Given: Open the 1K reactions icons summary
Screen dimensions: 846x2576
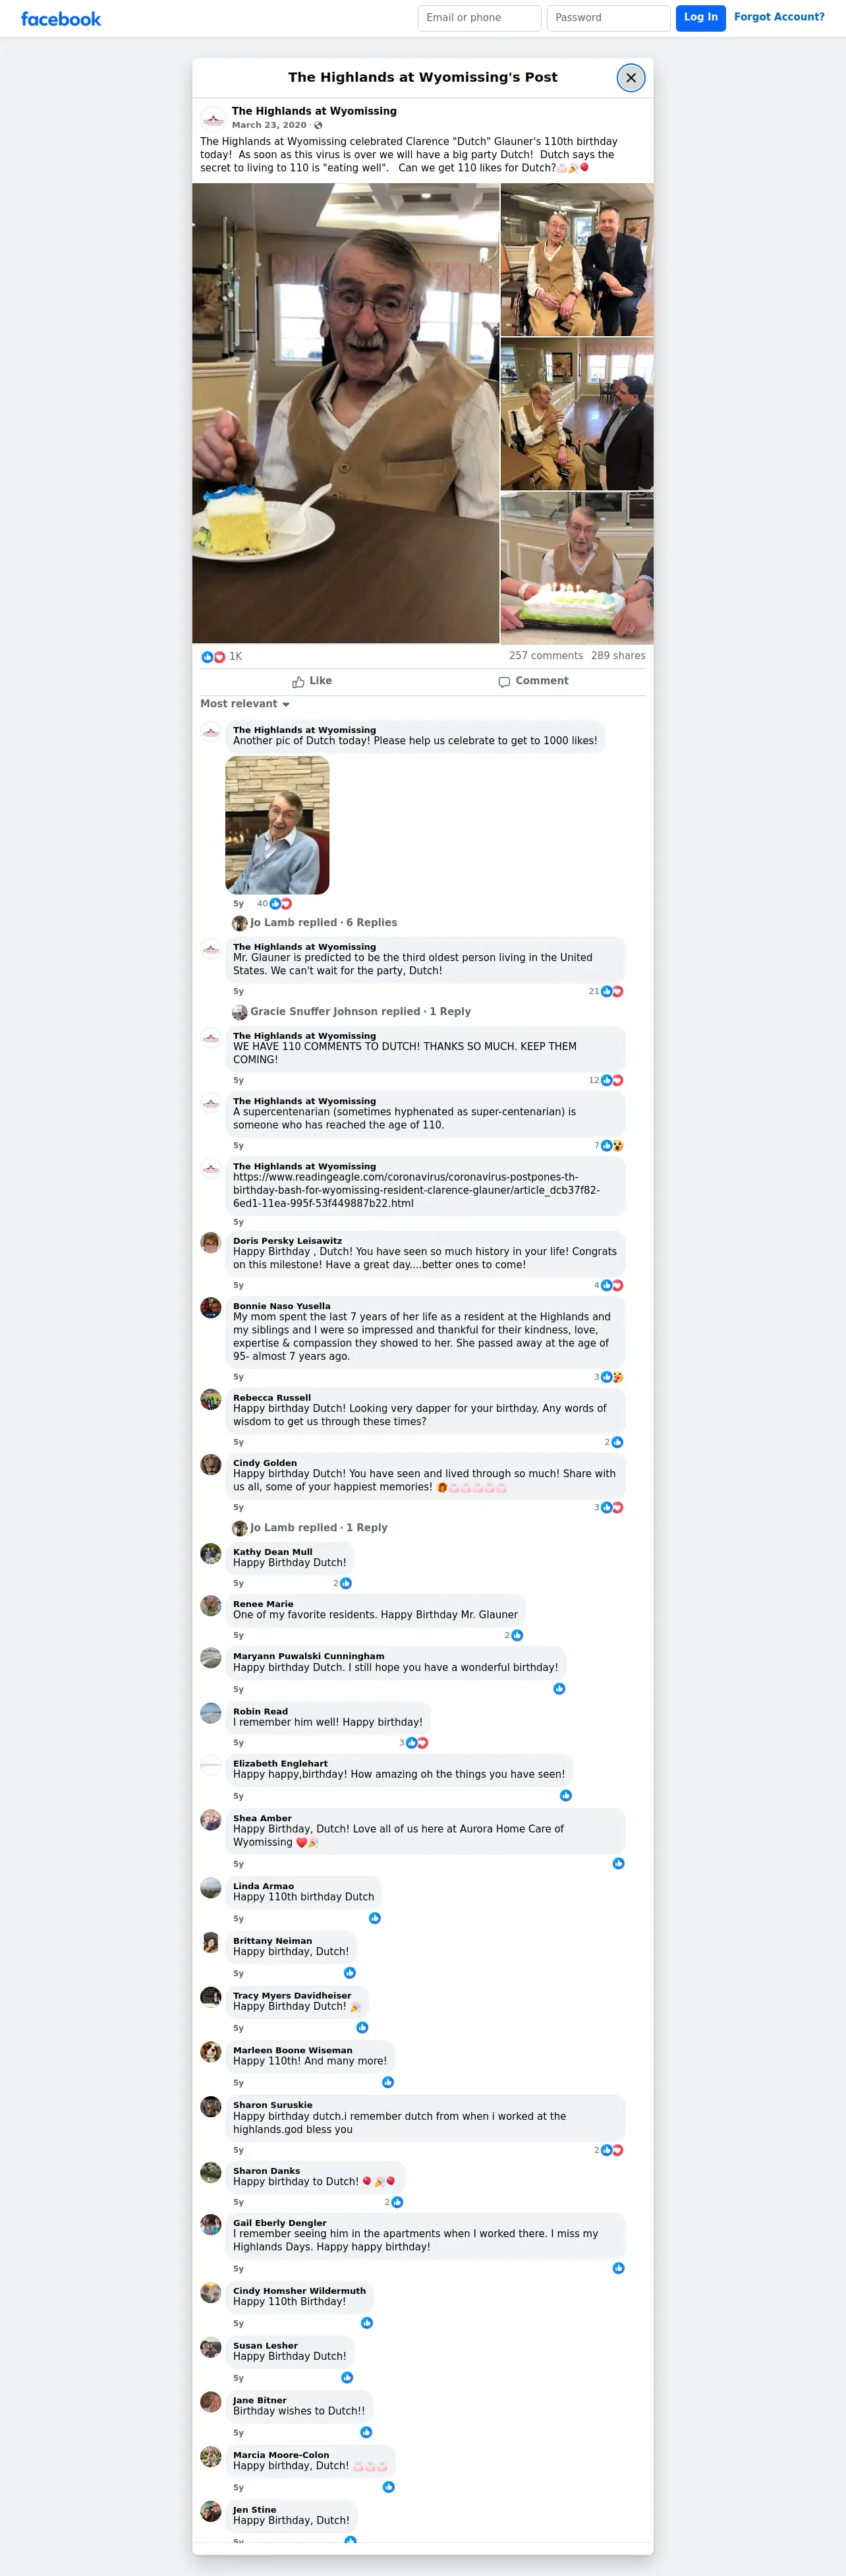Looking at the screenshot, I should pos(214,657).
